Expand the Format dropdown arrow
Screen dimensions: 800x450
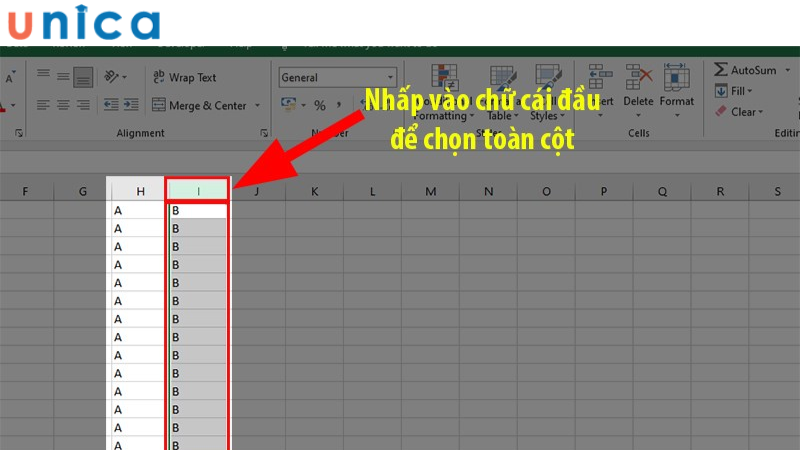click(x=677, y=115)
